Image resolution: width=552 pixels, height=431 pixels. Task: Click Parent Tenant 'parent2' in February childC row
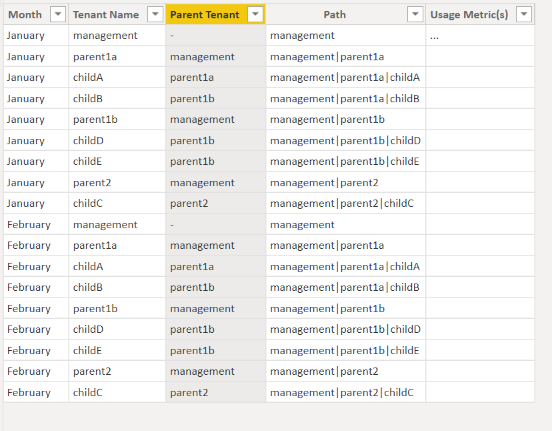[189, 392]
